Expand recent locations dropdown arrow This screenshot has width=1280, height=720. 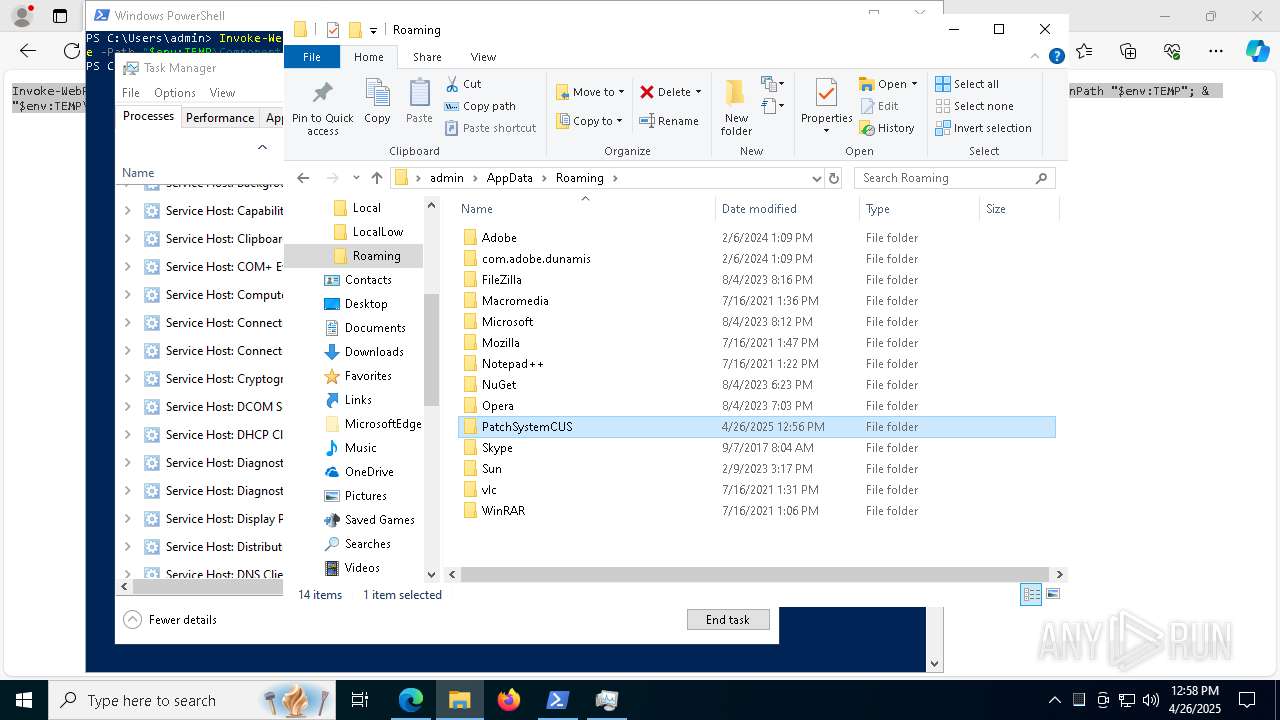coord(355,178)
